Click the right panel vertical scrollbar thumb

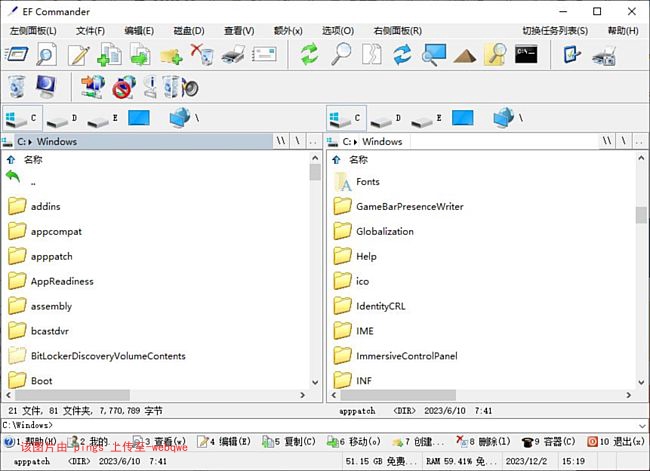click(641, 215)
